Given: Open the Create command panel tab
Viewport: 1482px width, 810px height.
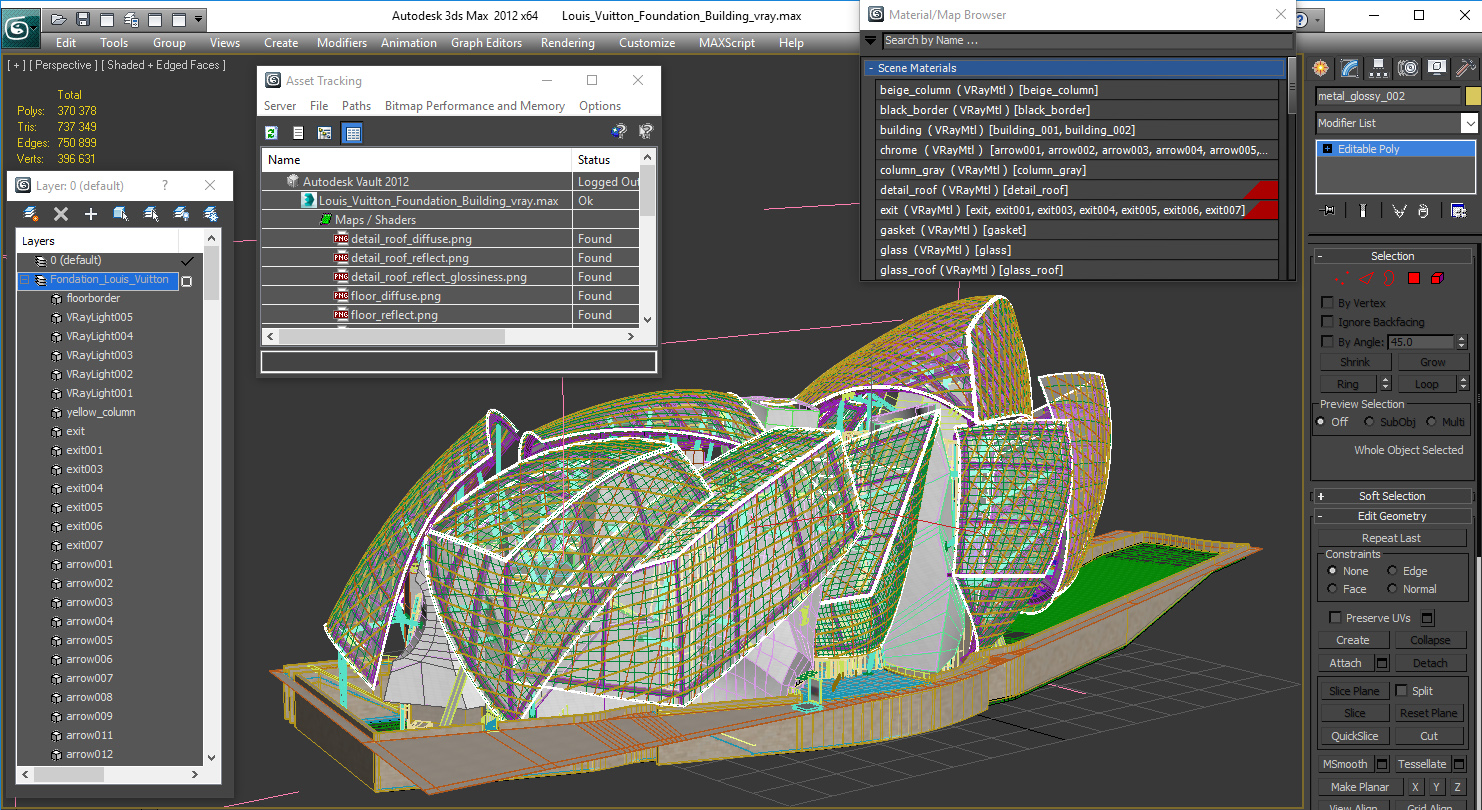Looking at the screenshot, I should pos(1322,68).
